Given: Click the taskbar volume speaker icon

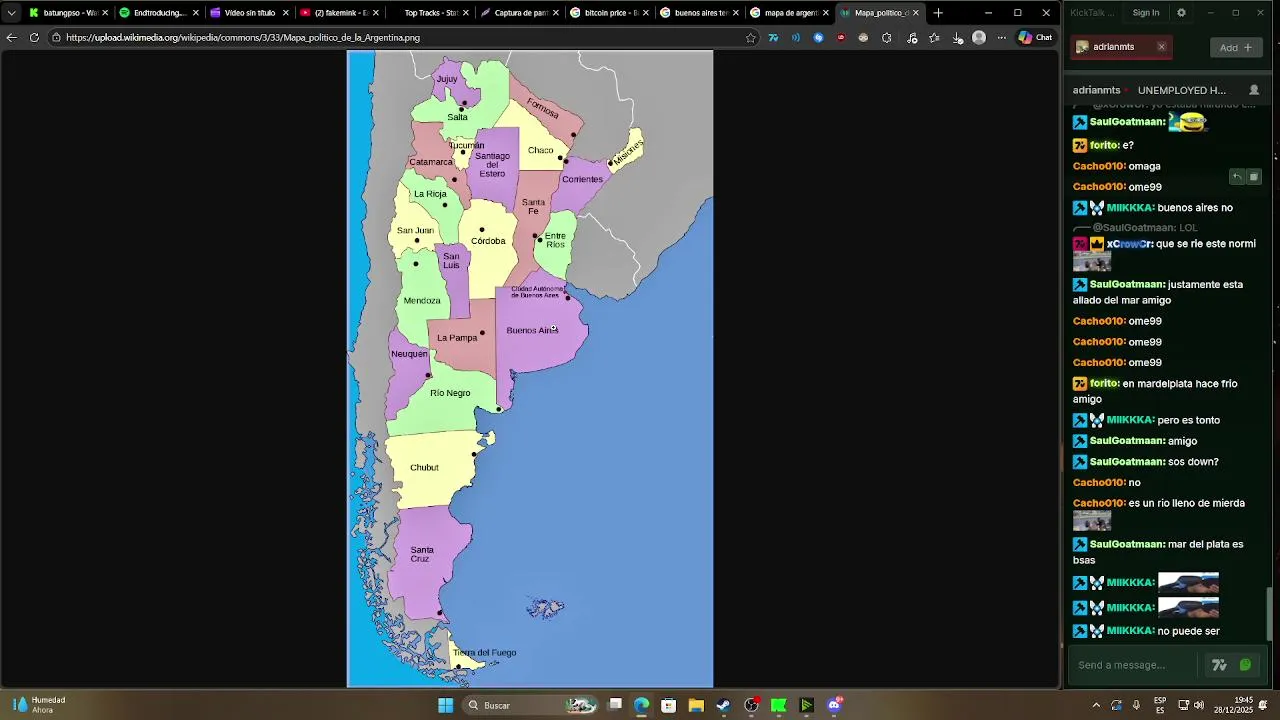Looking at the screenshot, I should coord(1198,705).
